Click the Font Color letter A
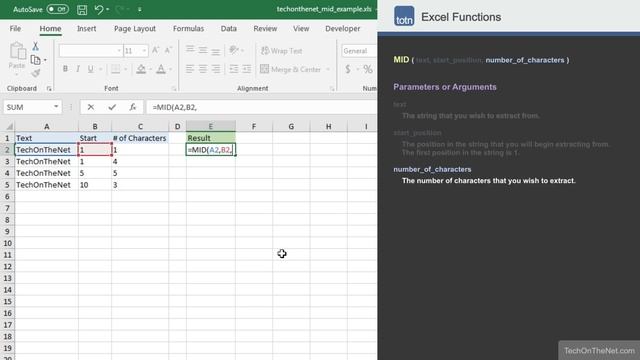Viewport: 640px width, 360px height. [161, 69]
